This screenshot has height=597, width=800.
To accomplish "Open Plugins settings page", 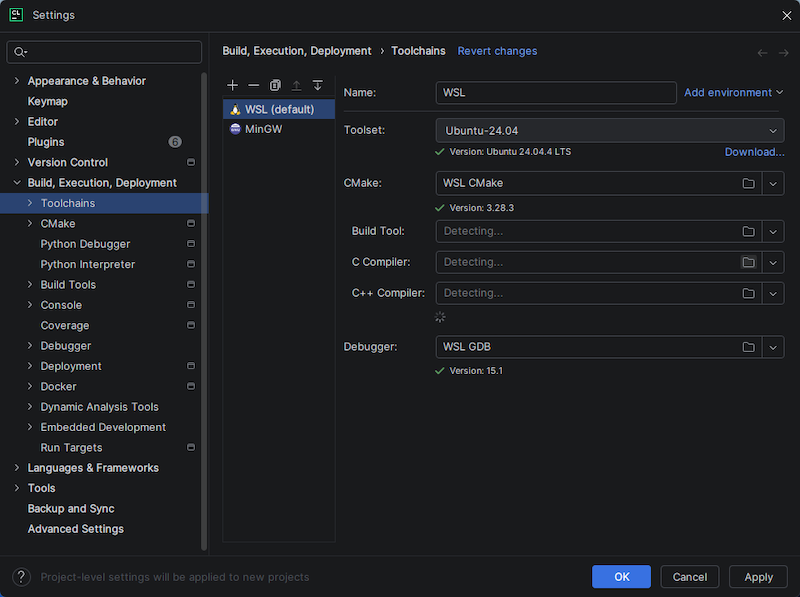I will [46, 142].
